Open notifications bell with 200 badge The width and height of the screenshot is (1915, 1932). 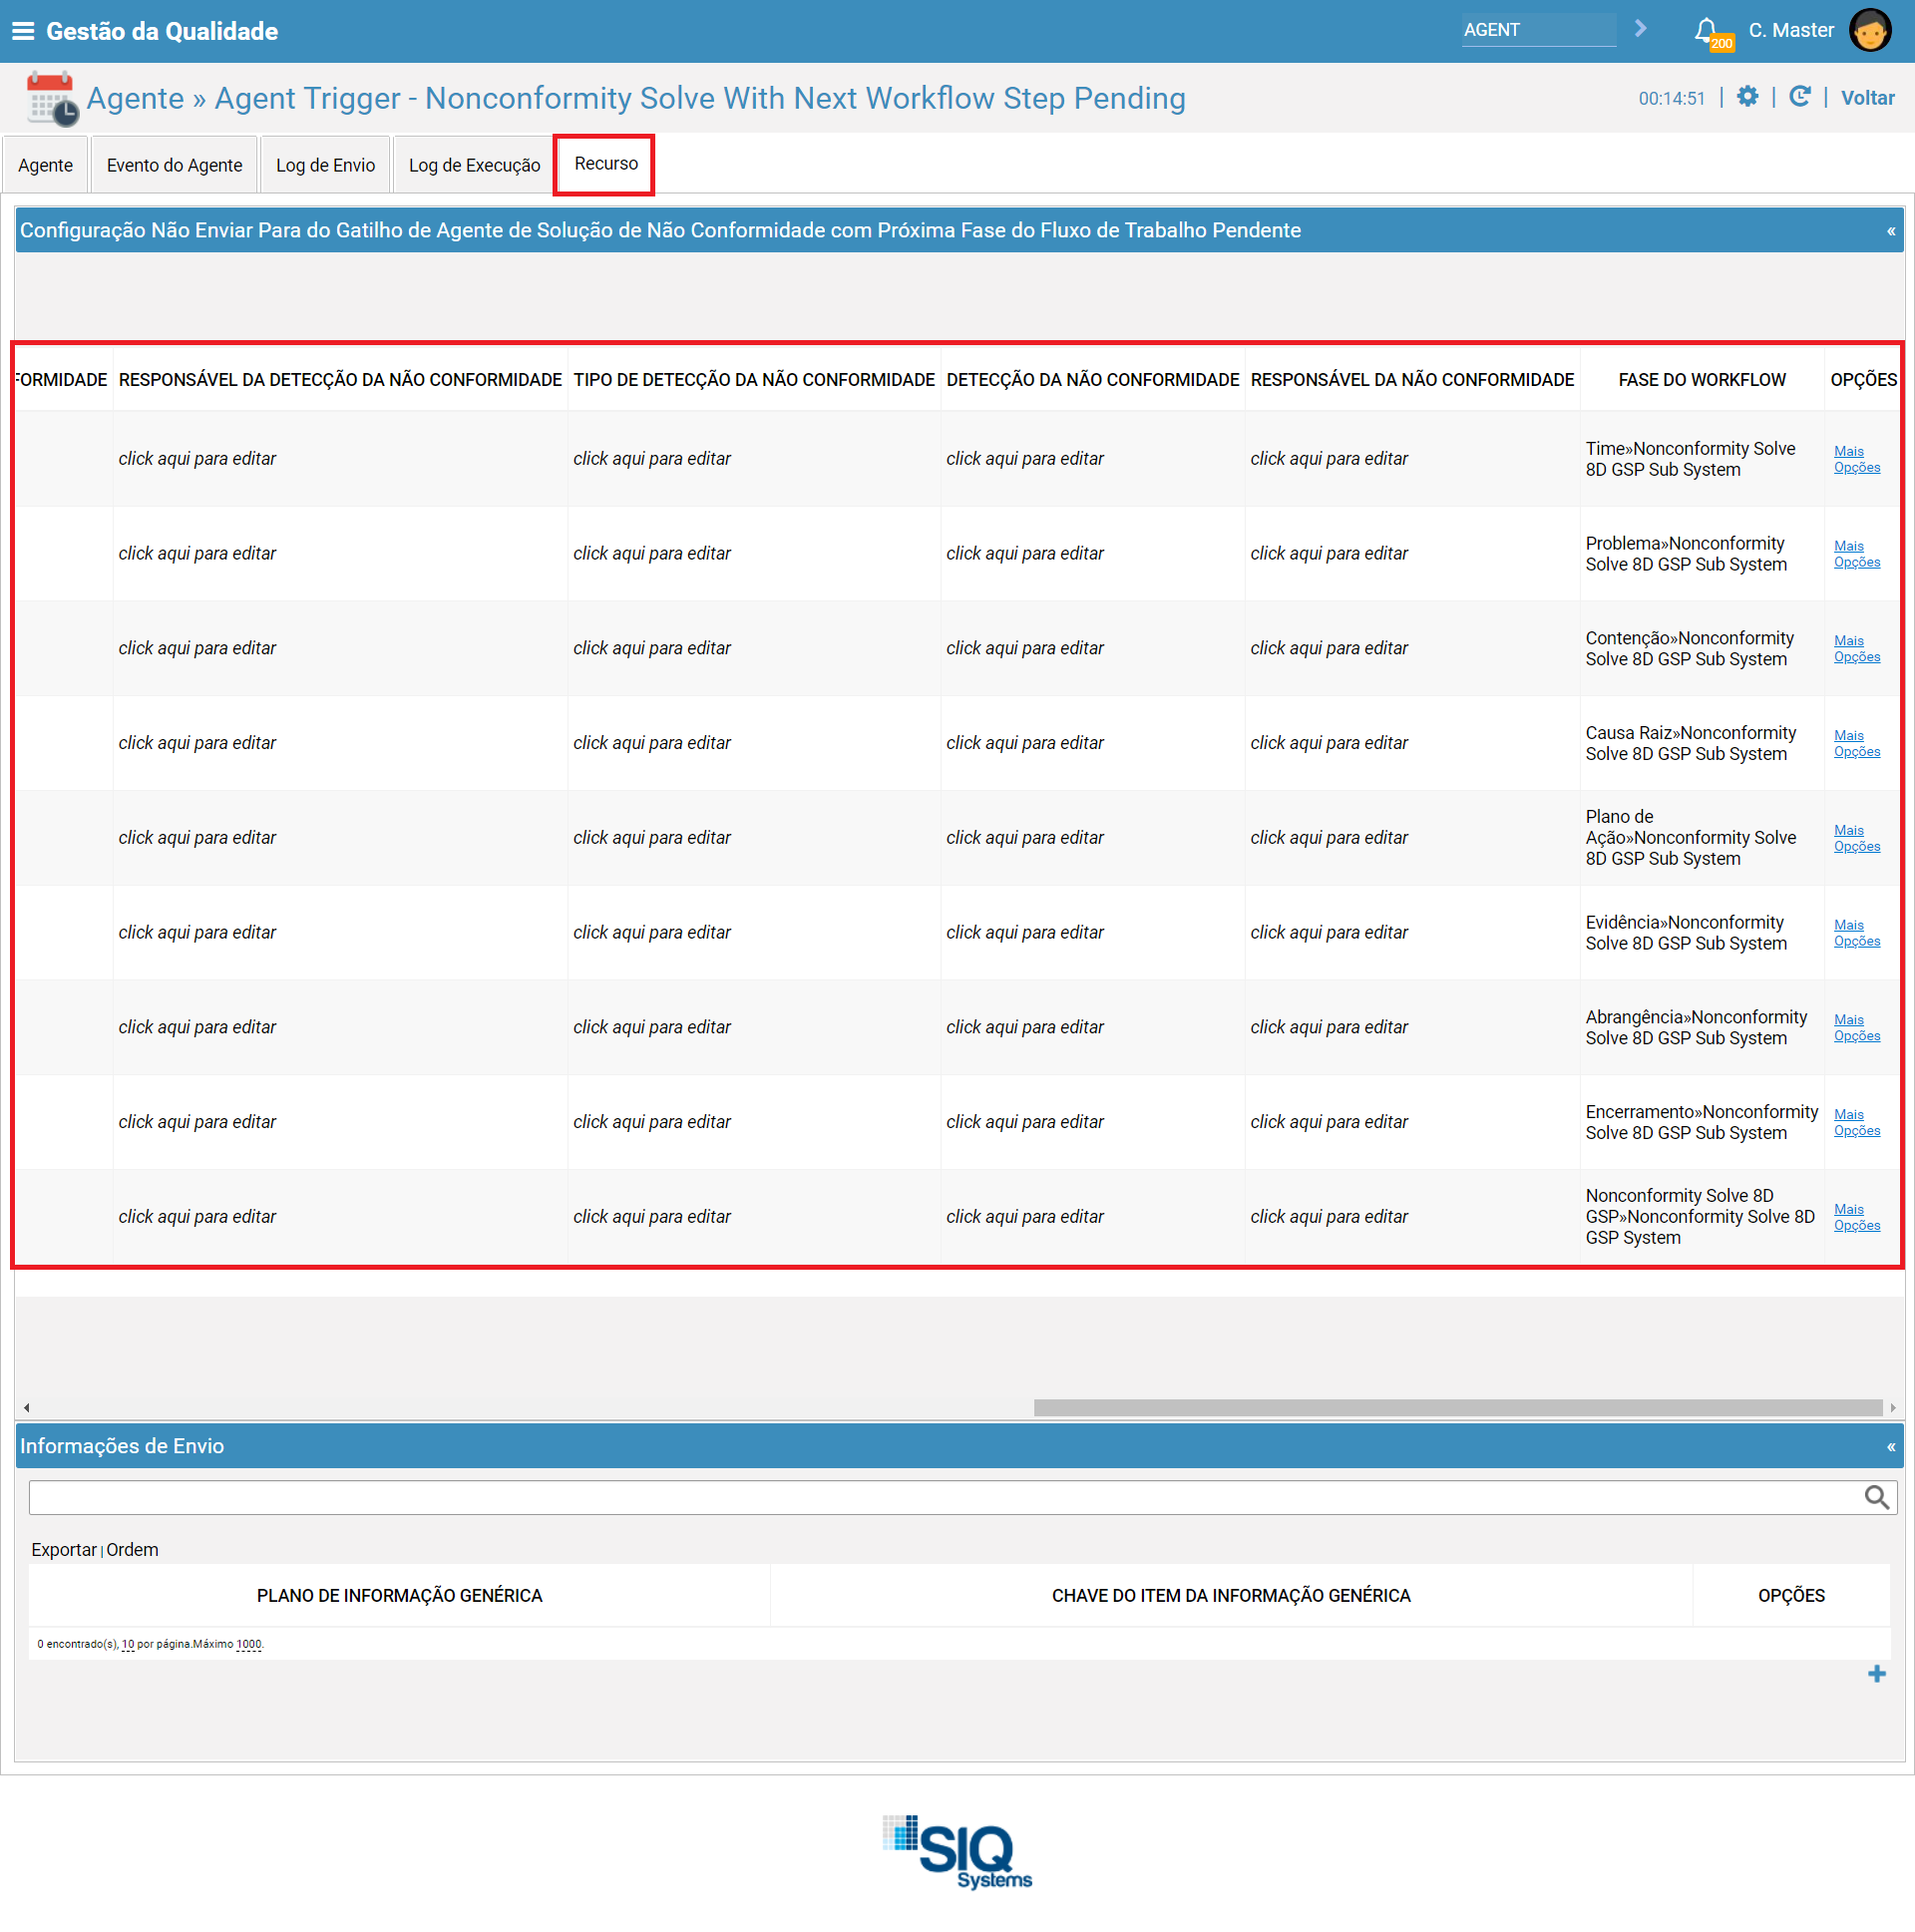click(1711, 32)
